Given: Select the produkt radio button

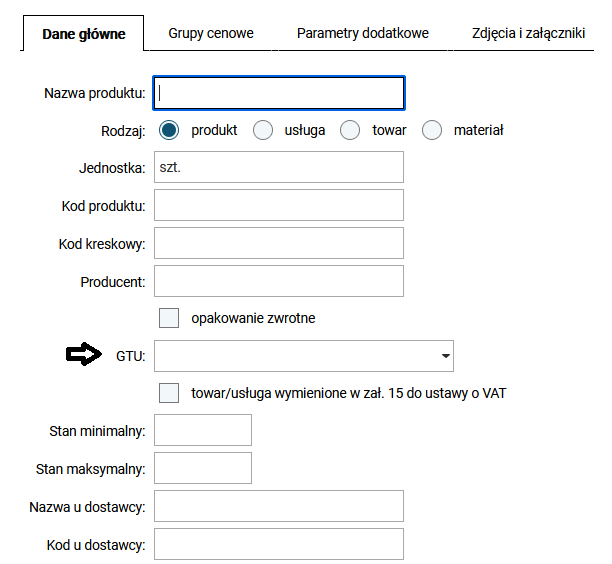Looking at the screenshot, I should click(169, 130).
